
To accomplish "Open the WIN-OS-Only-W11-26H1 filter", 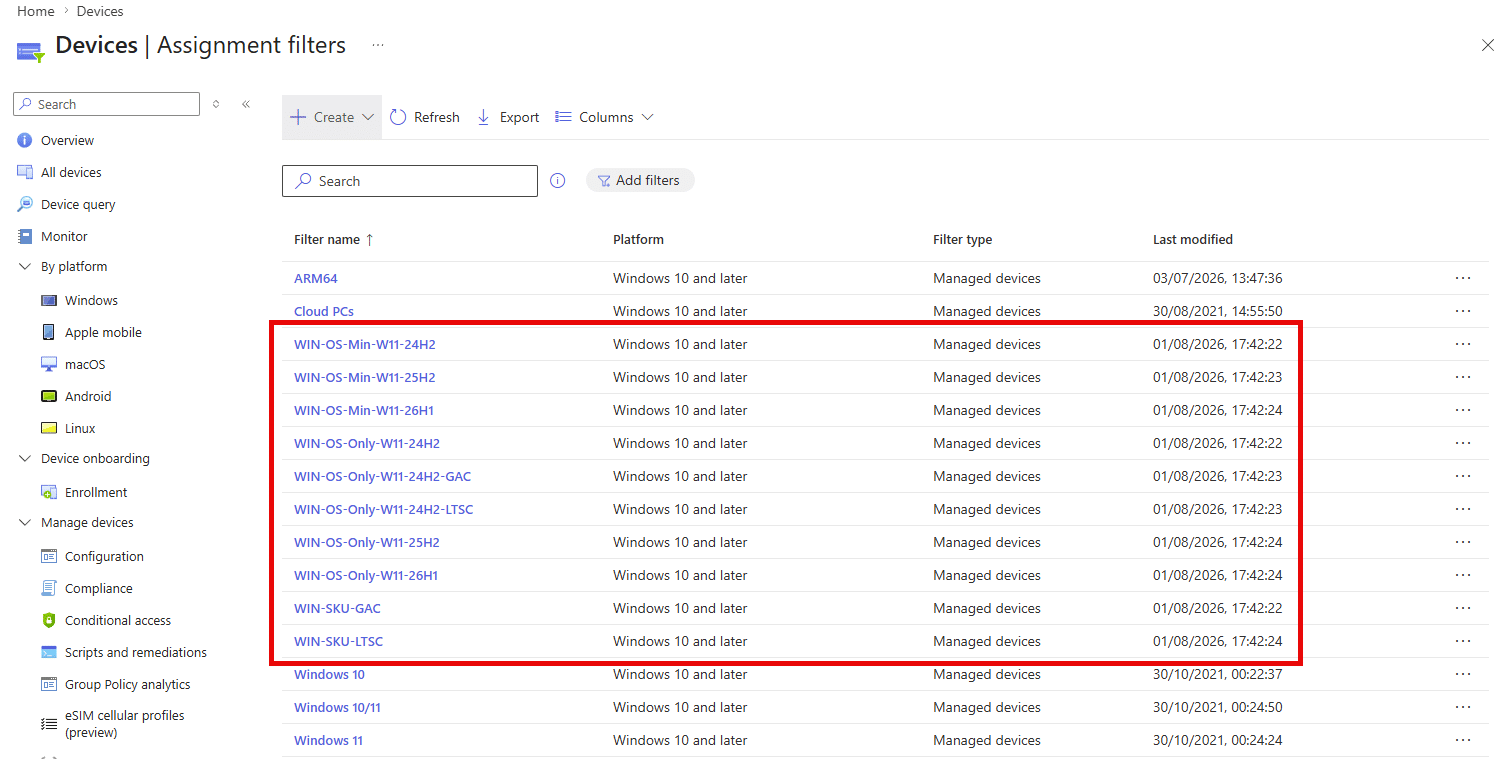I will pyautogui.click(x=366, y=575).
